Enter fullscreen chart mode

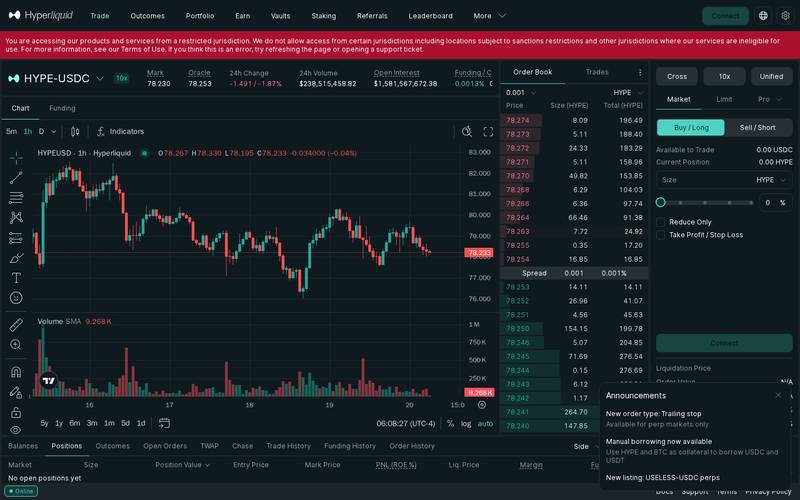[x=488, y=132]
